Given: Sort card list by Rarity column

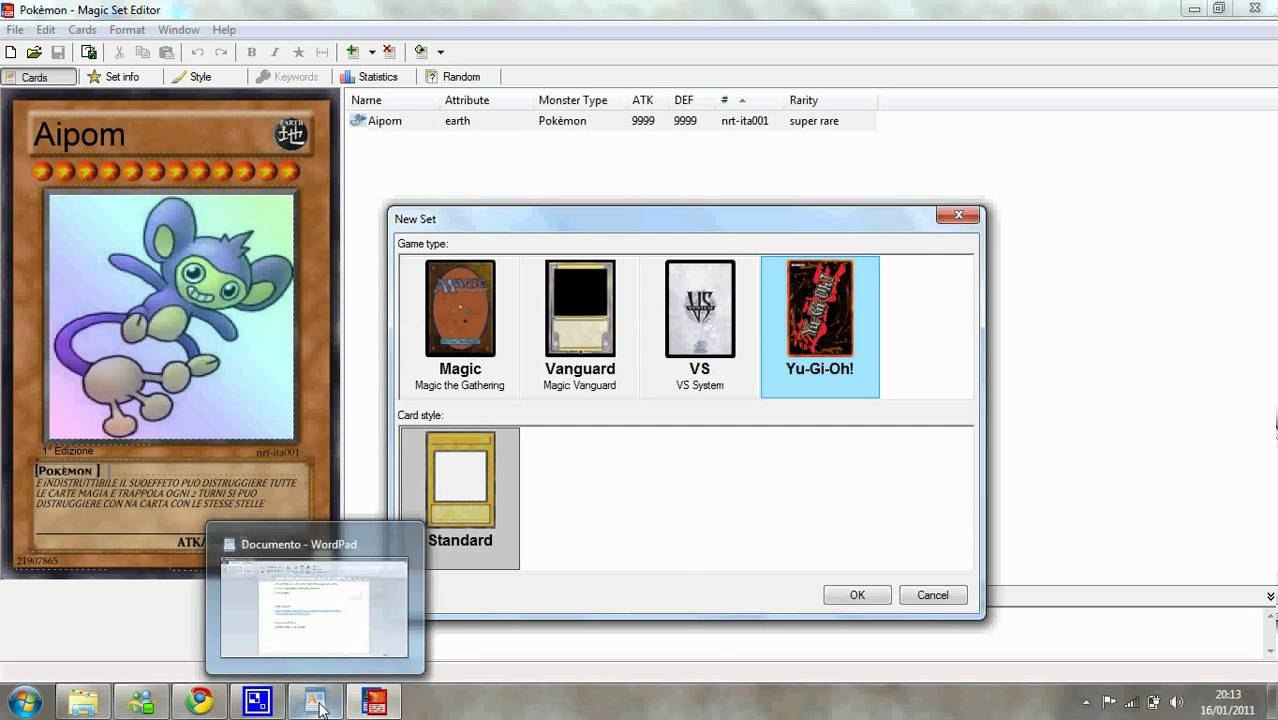Looking at the screenshot, I should coord(831,100).
